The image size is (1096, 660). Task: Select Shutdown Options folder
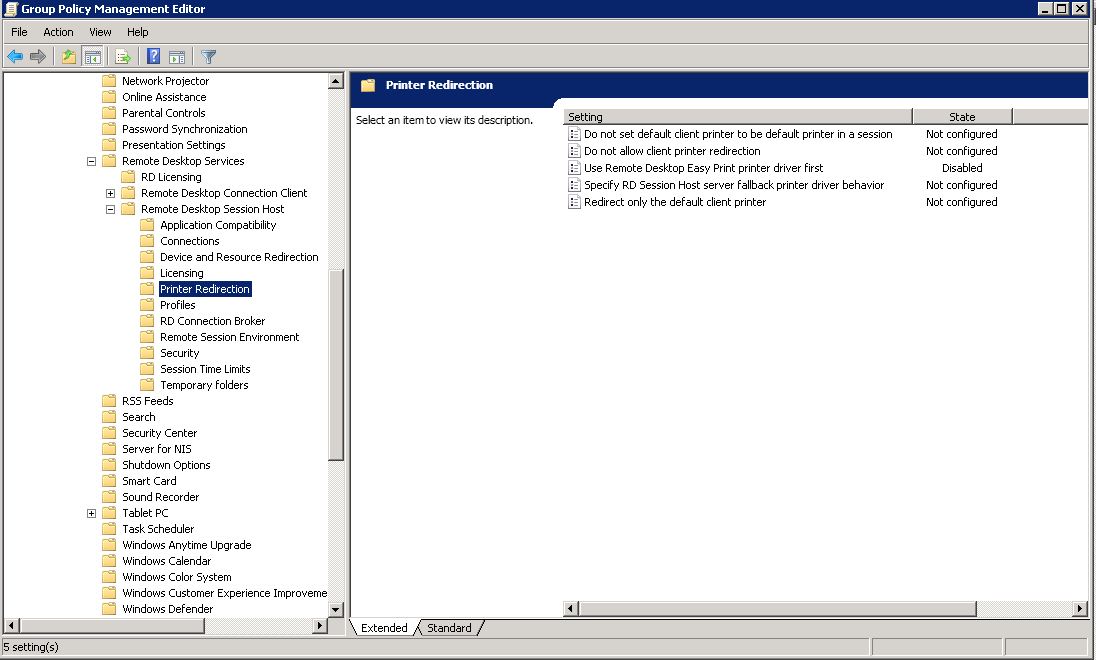click(166, 465)
